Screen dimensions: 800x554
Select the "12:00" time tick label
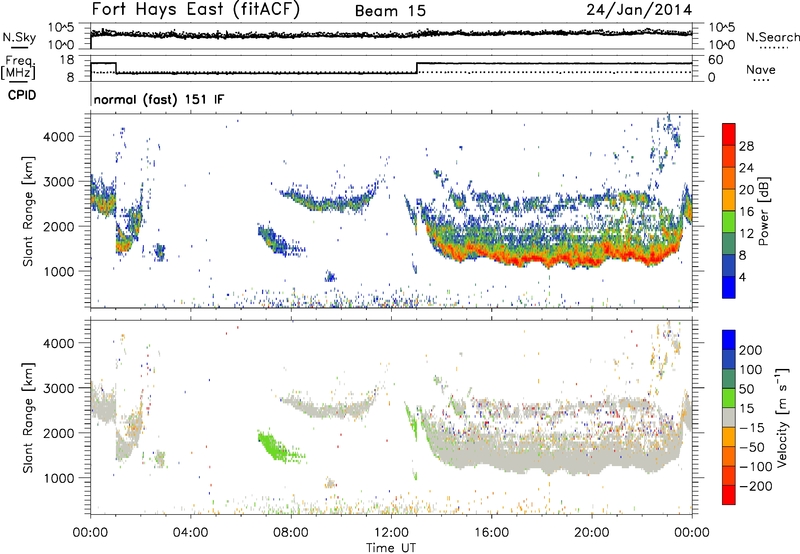pos(391,533)
